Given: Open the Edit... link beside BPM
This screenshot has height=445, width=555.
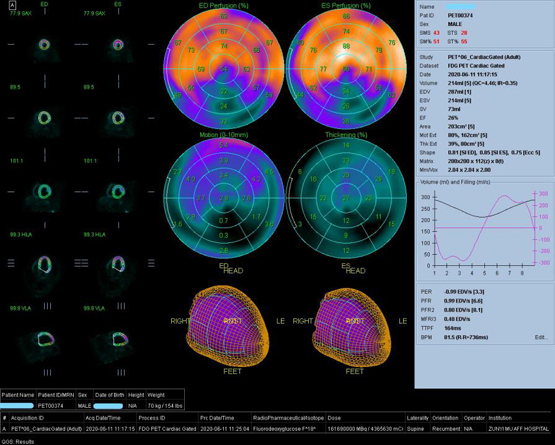Looking at the screenshot, I should (541, 337).
